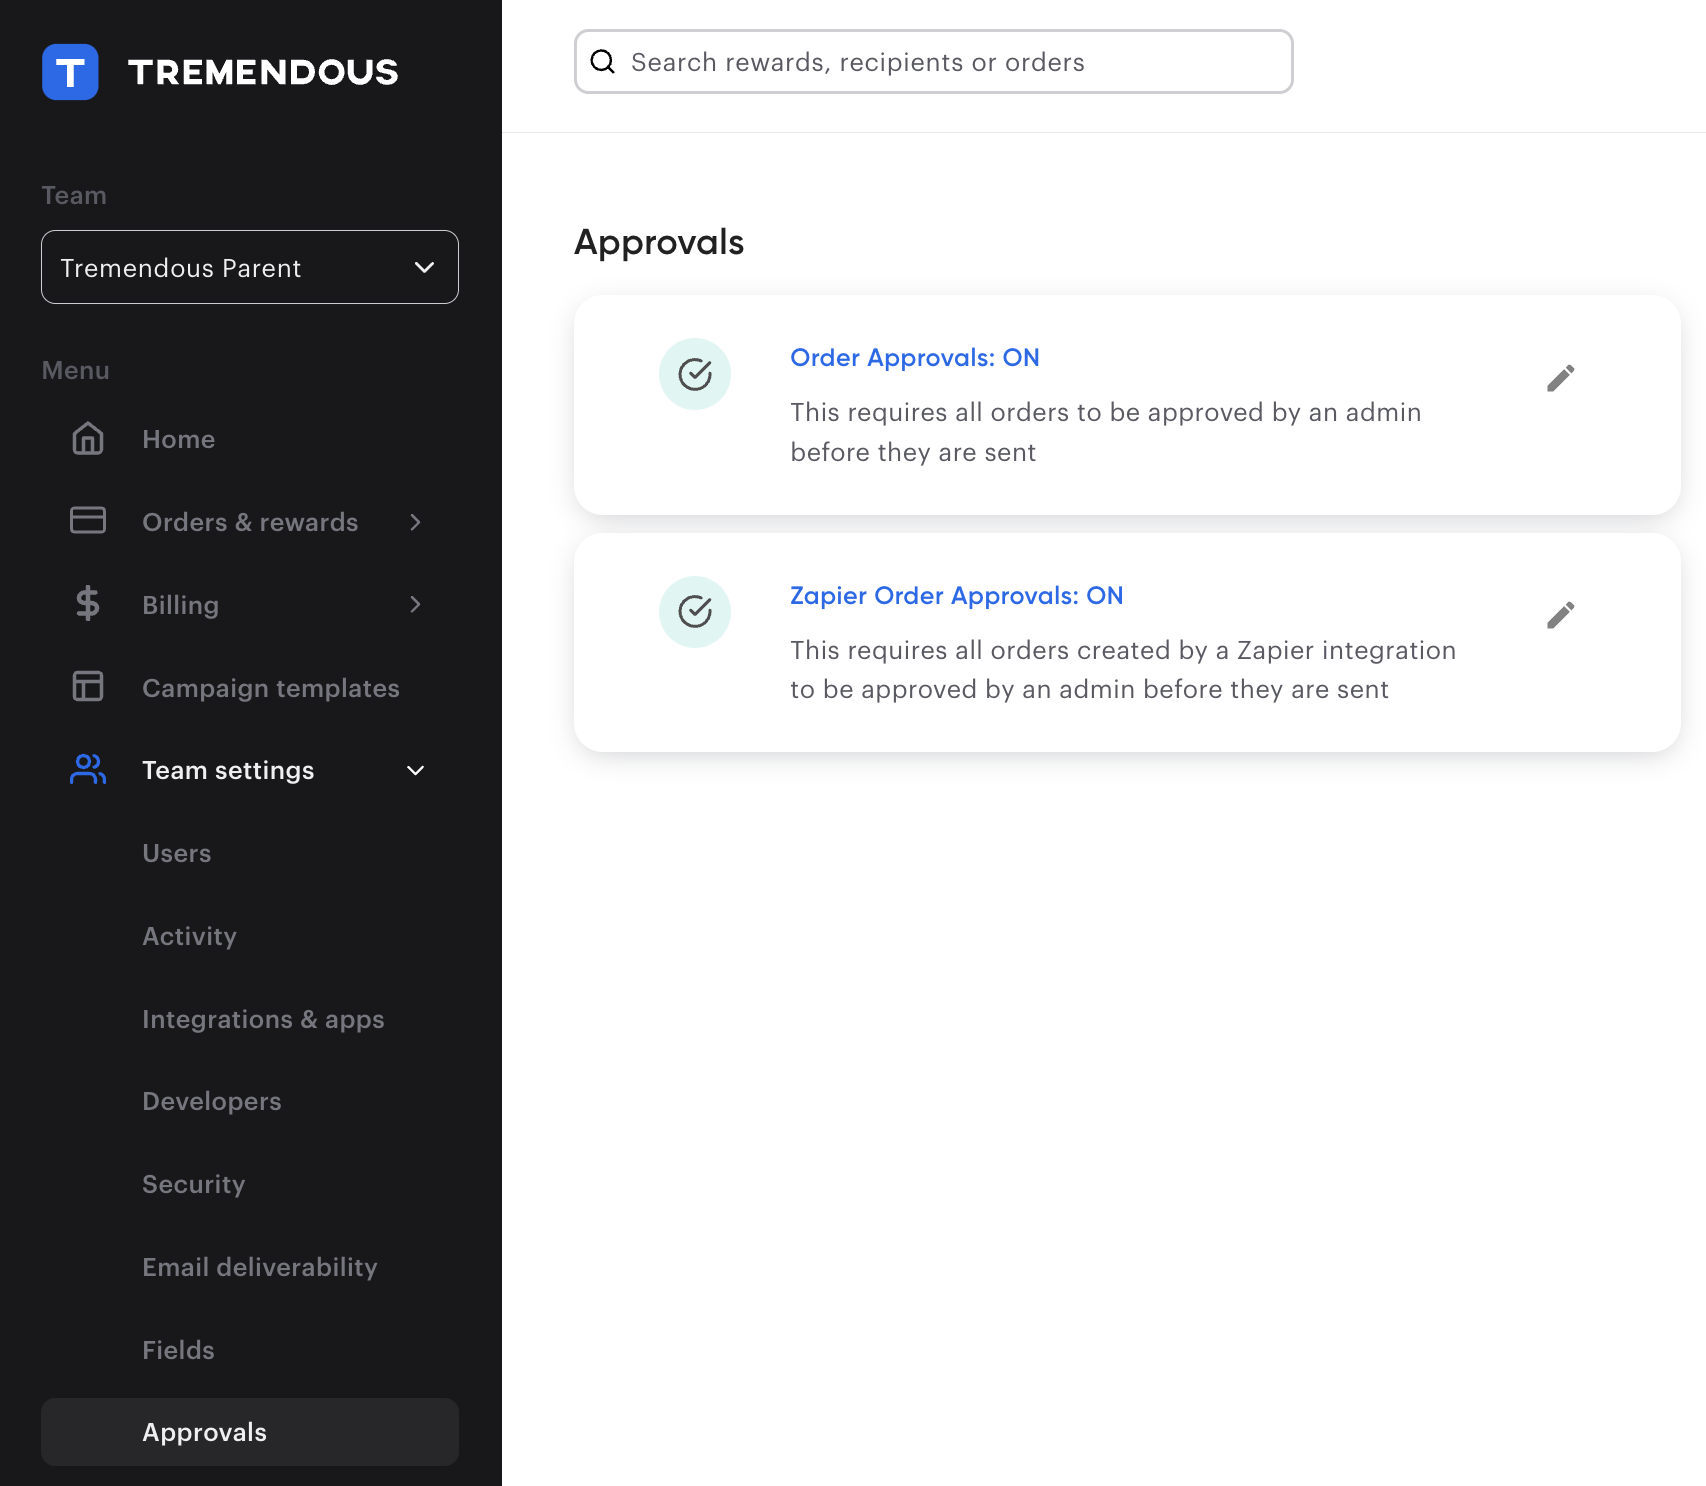
Task: Click the Zapier Order Approvals: ON link
Action: tap(956, 596)
